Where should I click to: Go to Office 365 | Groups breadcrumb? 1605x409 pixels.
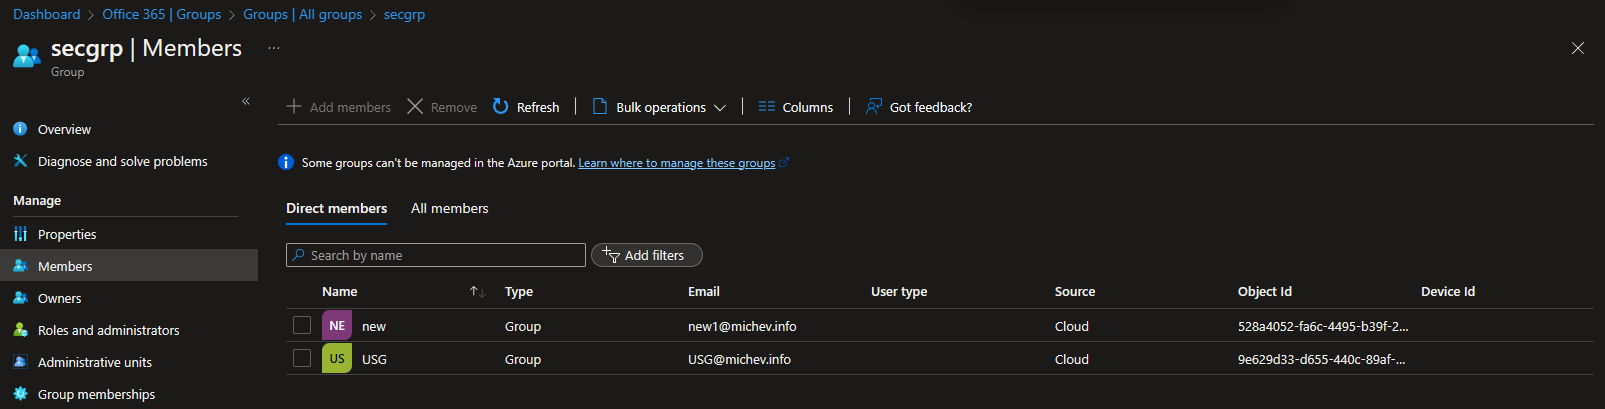(x=162, y=14)
